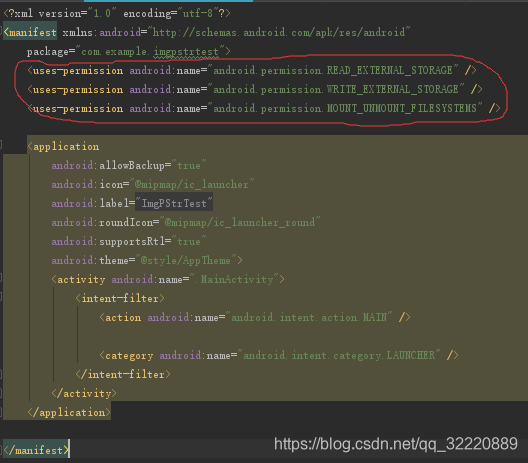The height and width of the screenshot is (463, 528).
Task: Click the opening intent-filter tag
Action: tap(120, 298)
